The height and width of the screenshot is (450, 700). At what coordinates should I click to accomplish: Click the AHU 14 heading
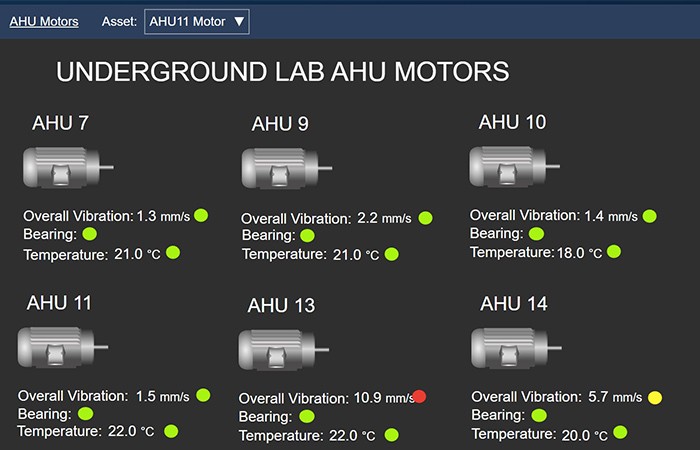(514, 303)
